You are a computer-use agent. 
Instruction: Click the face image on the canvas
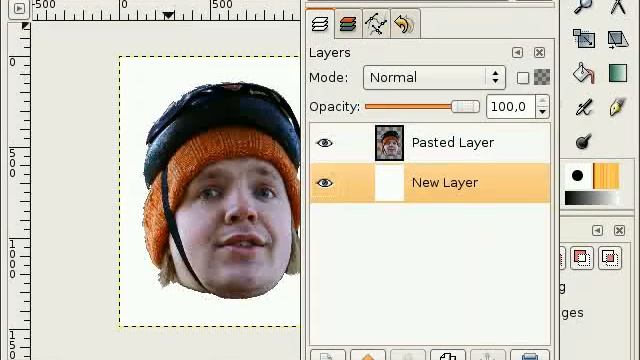click(222, 190)
